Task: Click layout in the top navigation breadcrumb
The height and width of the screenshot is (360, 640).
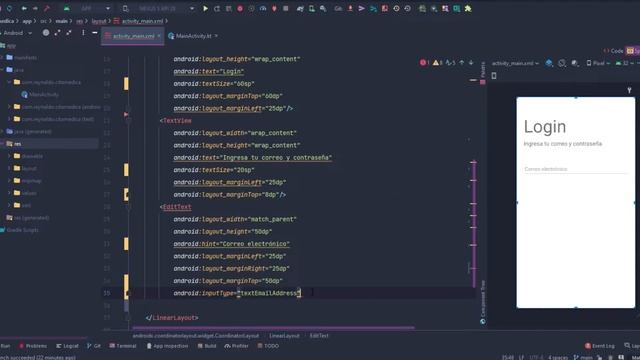Action: point(99,21)
